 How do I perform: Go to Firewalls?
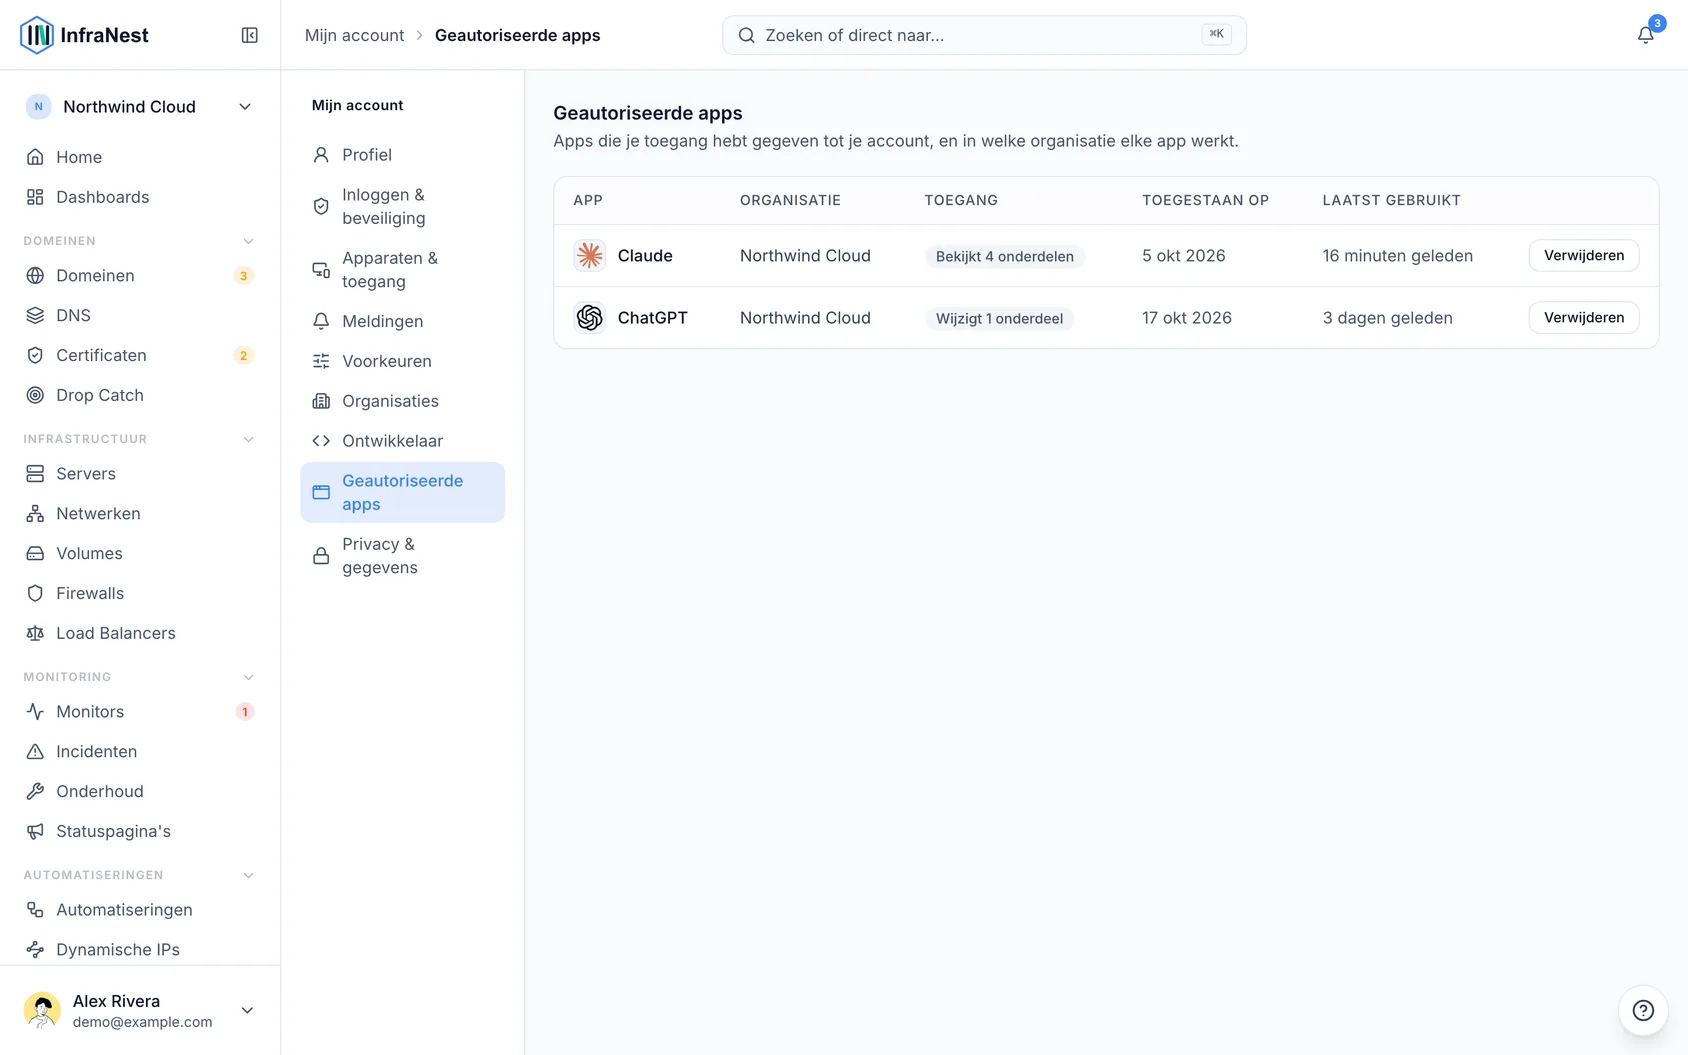point(140,594)
